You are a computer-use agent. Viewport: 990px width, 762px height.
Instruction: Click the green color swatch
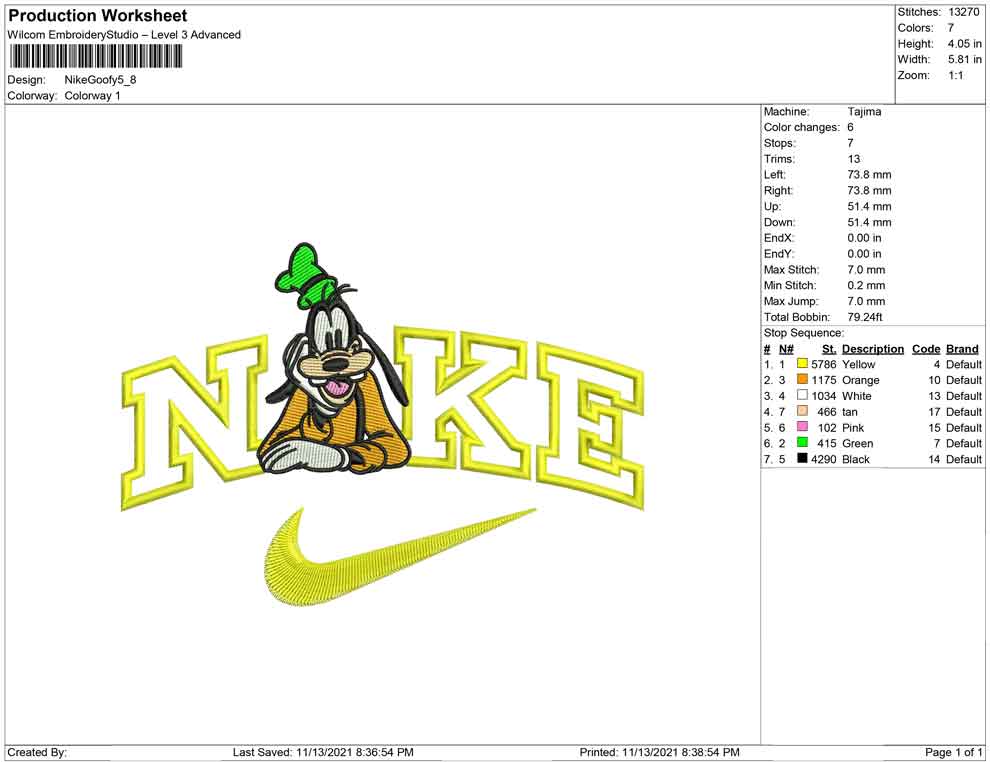tap(802, 443)
